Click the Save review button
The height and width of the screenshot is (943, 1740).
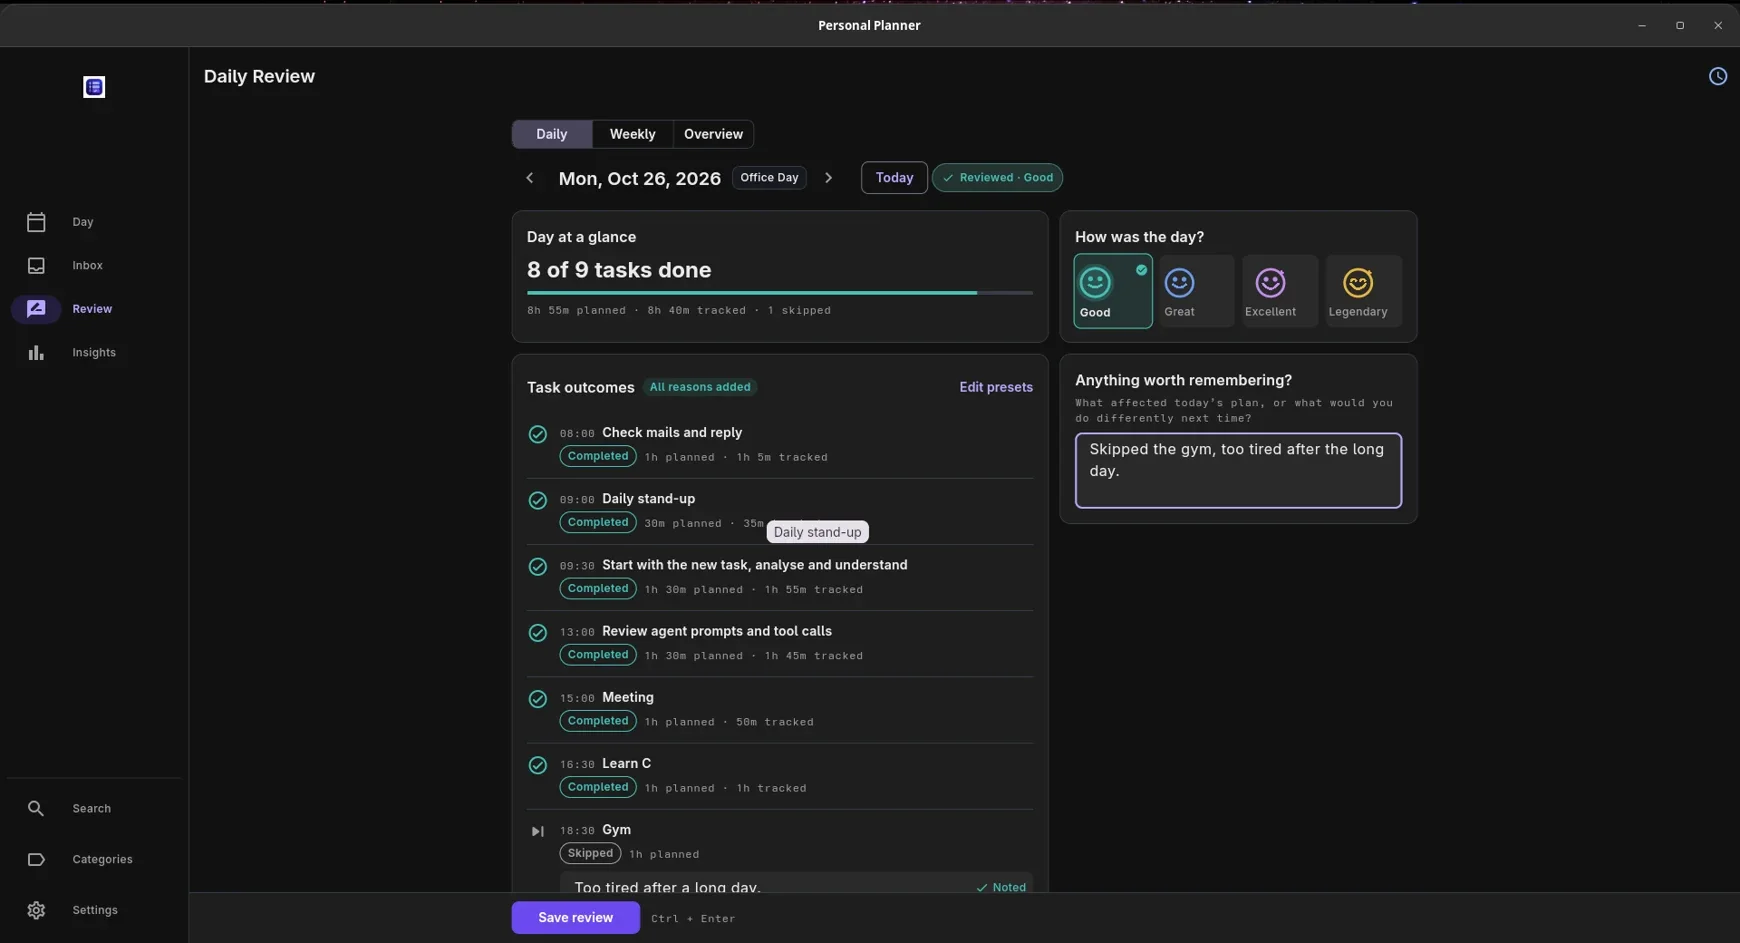point(575,917)
